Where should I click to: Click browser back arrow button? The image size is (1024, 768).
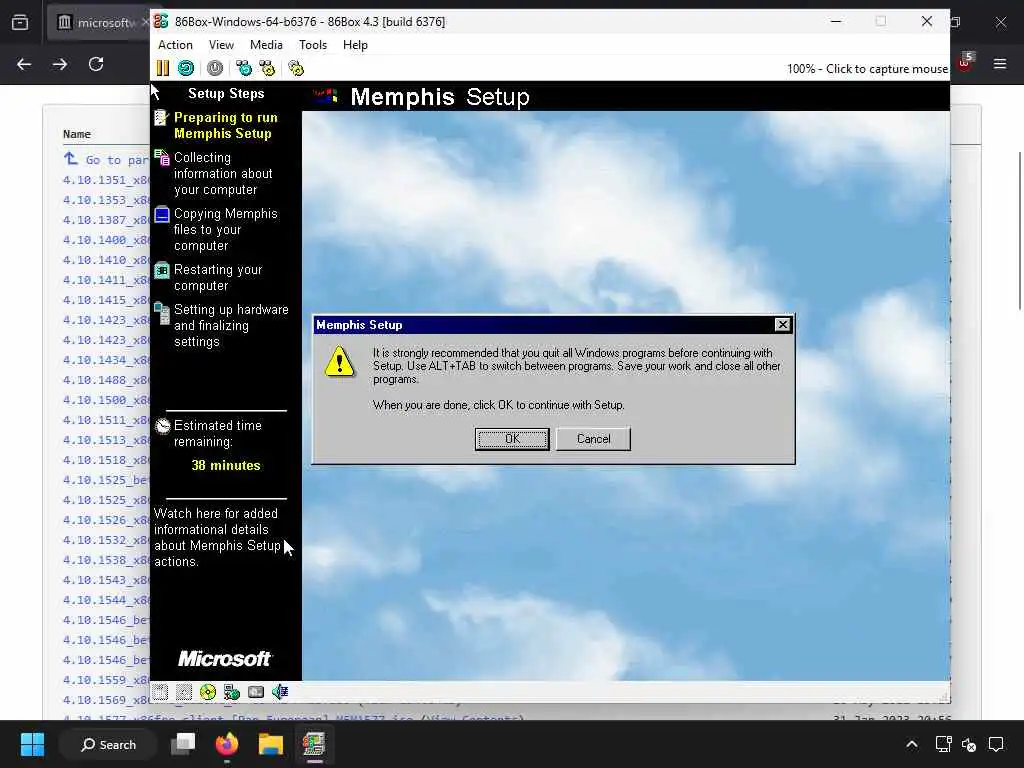[24, 64]
